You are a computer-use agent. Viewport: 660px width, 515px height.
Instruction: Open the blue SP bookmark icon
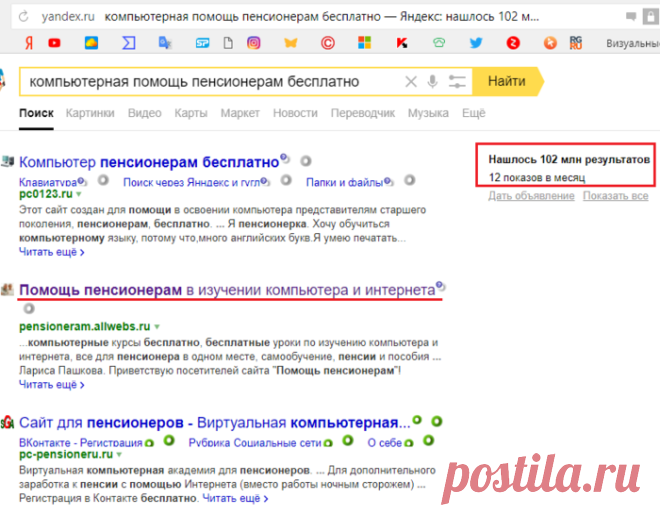click(202, 43)
